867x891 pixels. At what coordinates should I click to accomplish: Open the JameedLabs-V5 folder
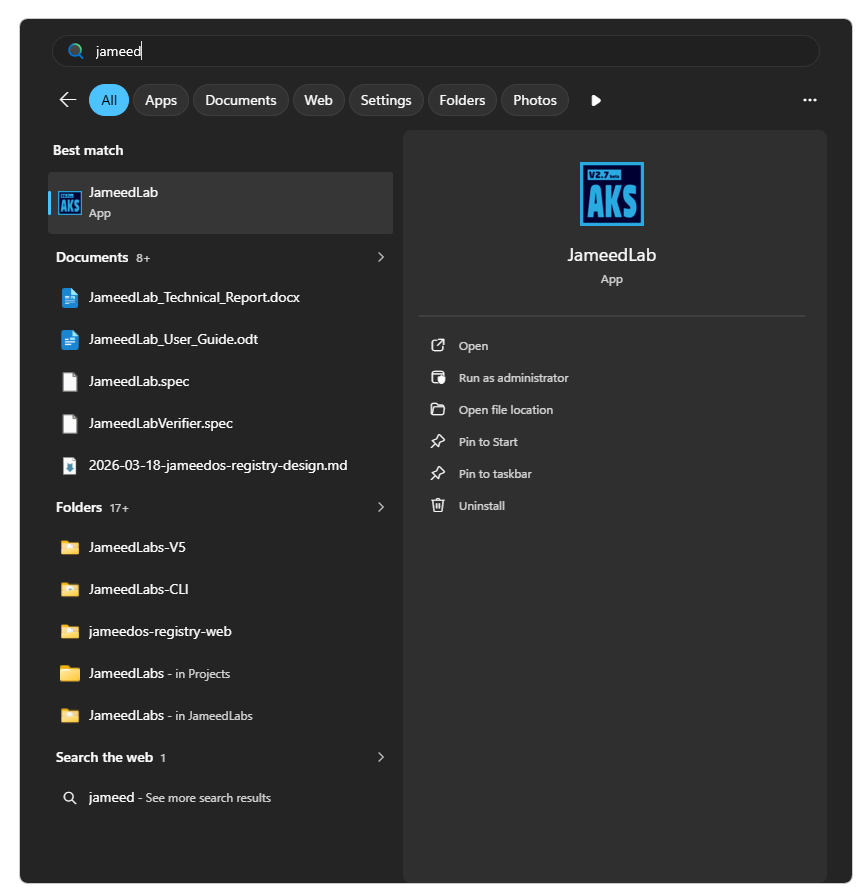pyautogui.click(x=220, y=547)
